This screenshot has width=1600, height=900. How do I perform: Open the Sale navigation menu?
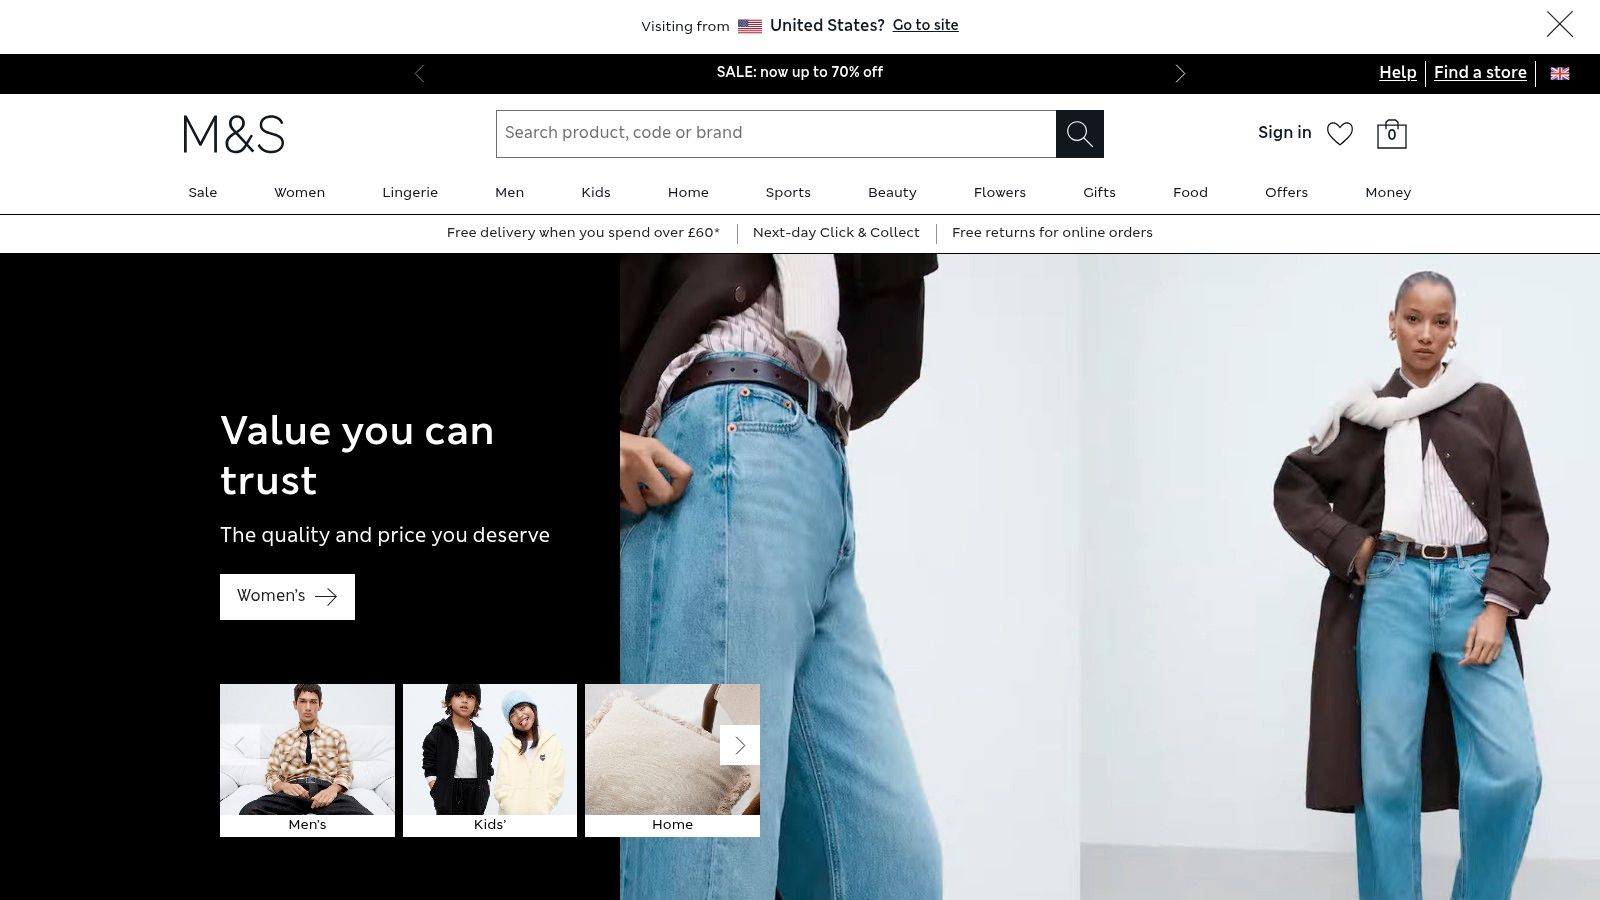[203, 192]
